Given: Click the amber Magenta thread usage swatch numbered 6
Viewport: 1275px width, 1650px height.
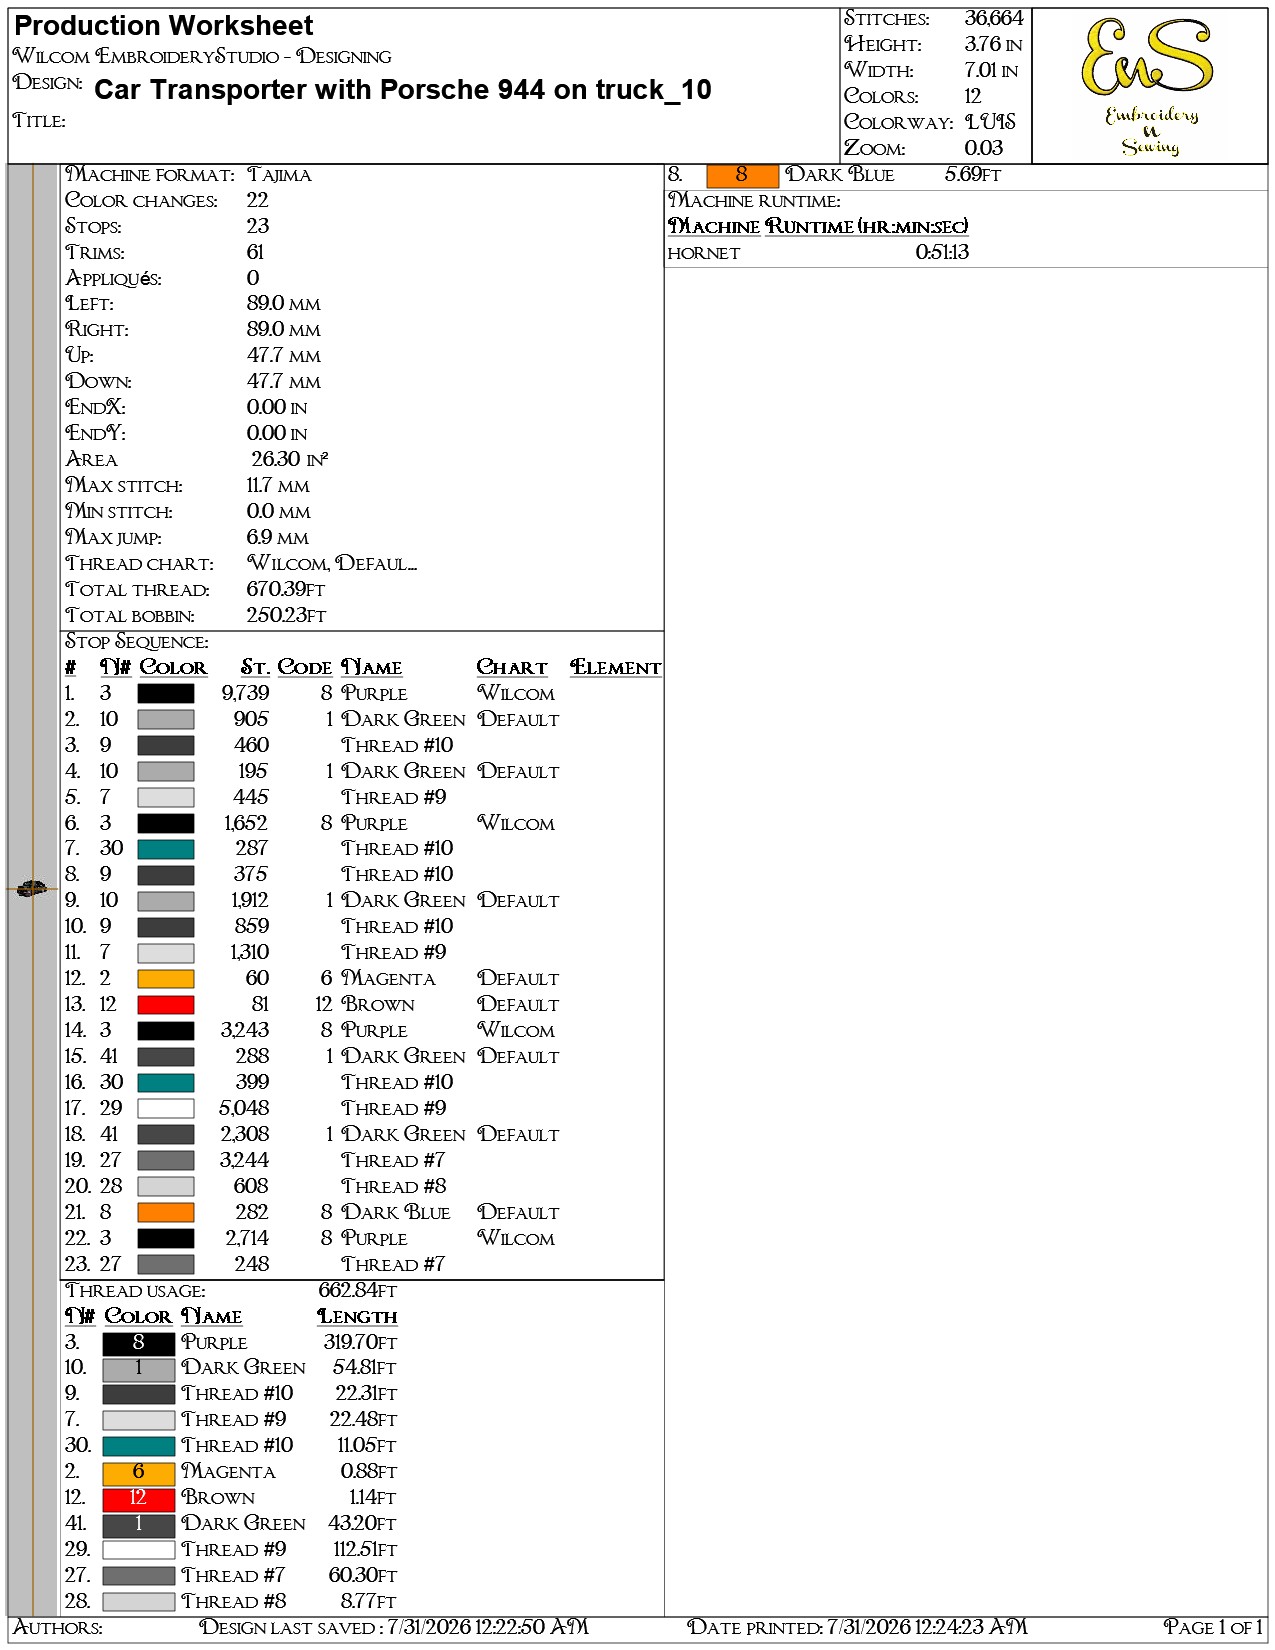Looking at the screenshot, I should (139, 1472).
